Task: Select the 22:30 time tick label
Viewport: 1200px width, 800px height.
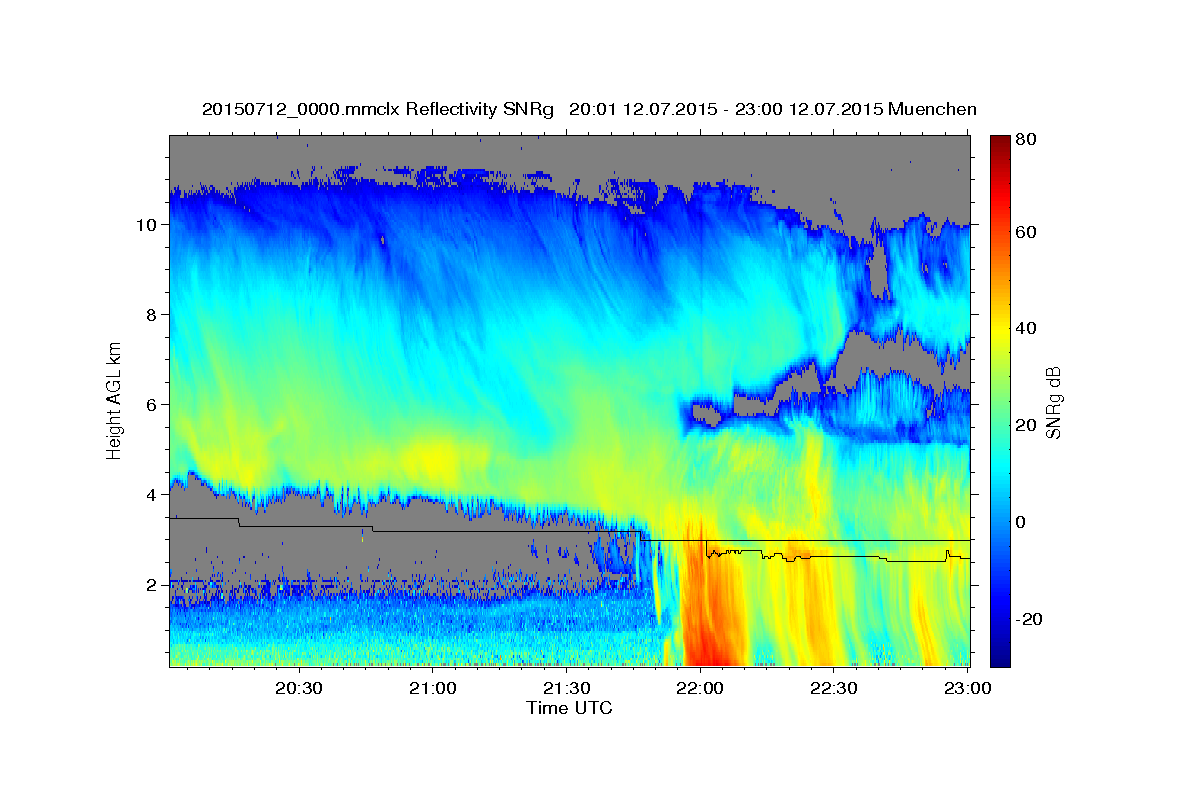Action: 835,688
